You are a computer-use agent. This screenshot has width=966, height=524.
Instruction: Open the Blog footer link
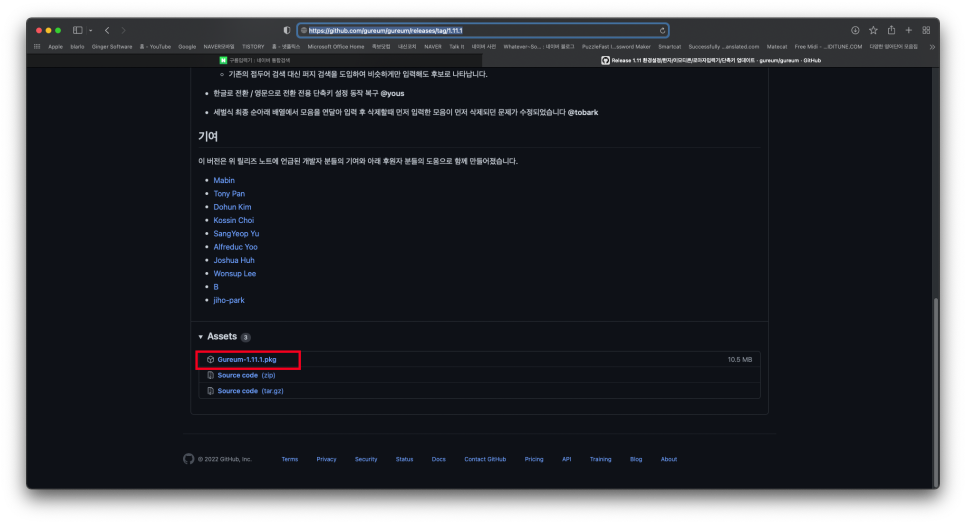coord(636,459)
